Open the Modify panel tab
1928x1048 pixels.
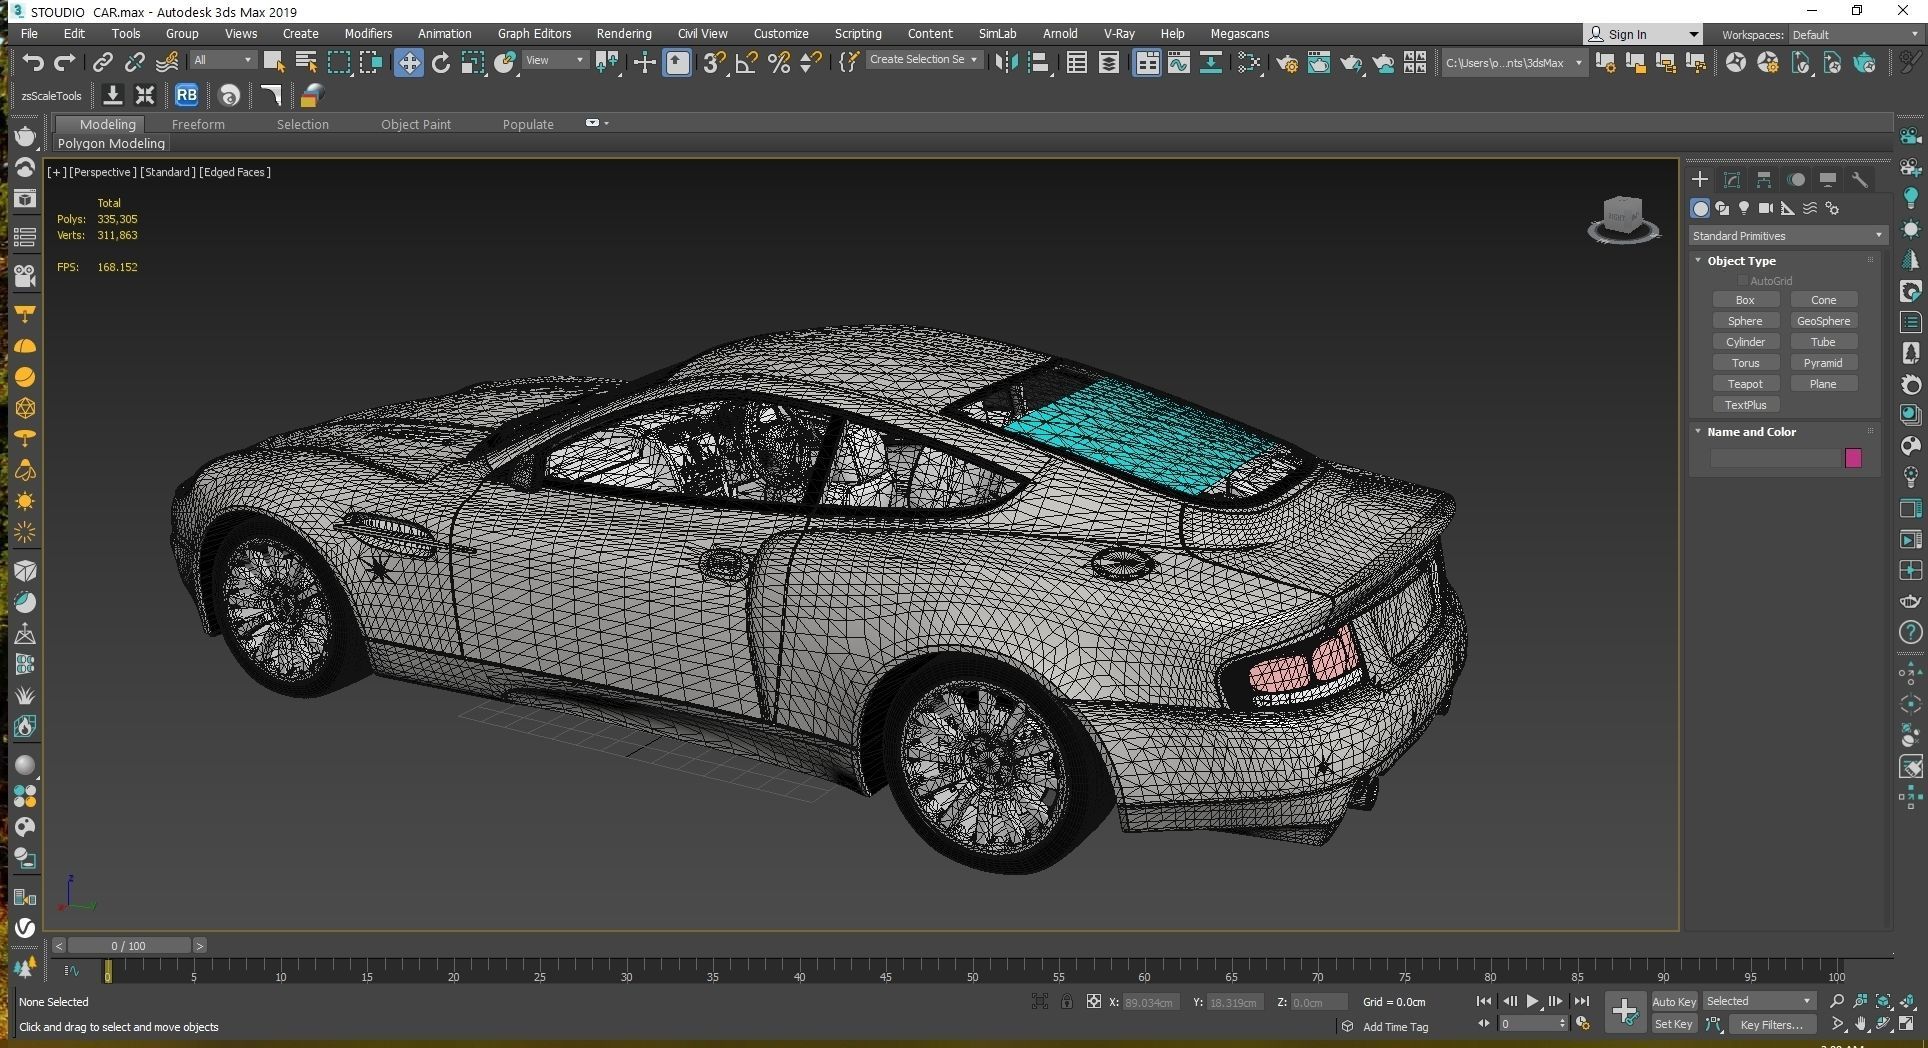point(1731,180)
